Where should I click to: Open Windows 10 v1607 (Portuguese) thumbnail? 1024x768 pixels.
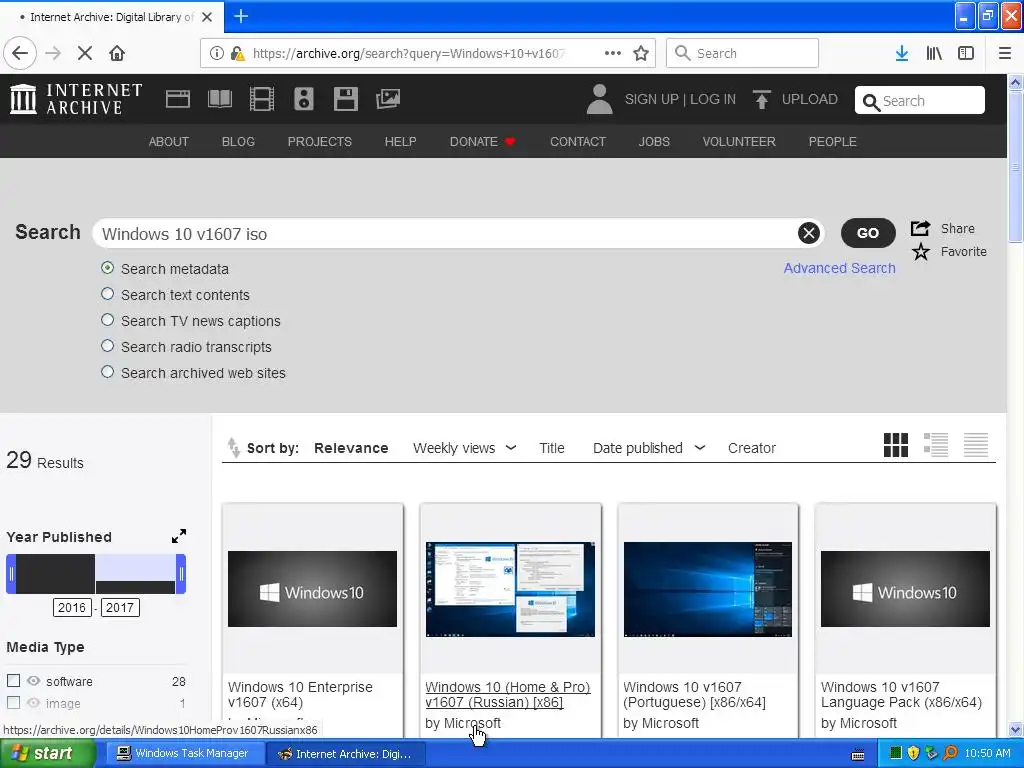click(x=708, y=589)
